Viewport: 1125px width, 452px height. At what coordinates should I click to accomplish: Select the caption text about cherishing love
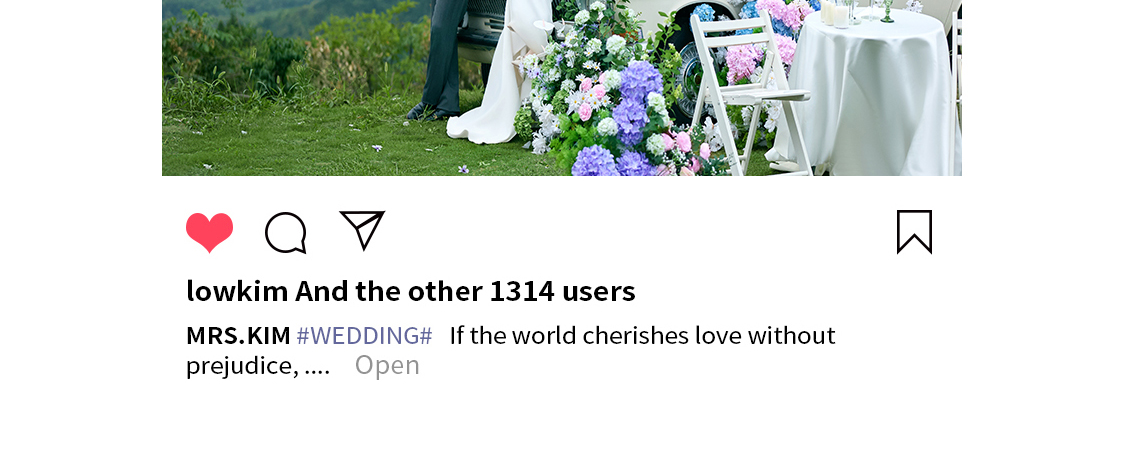pos(511,350)
